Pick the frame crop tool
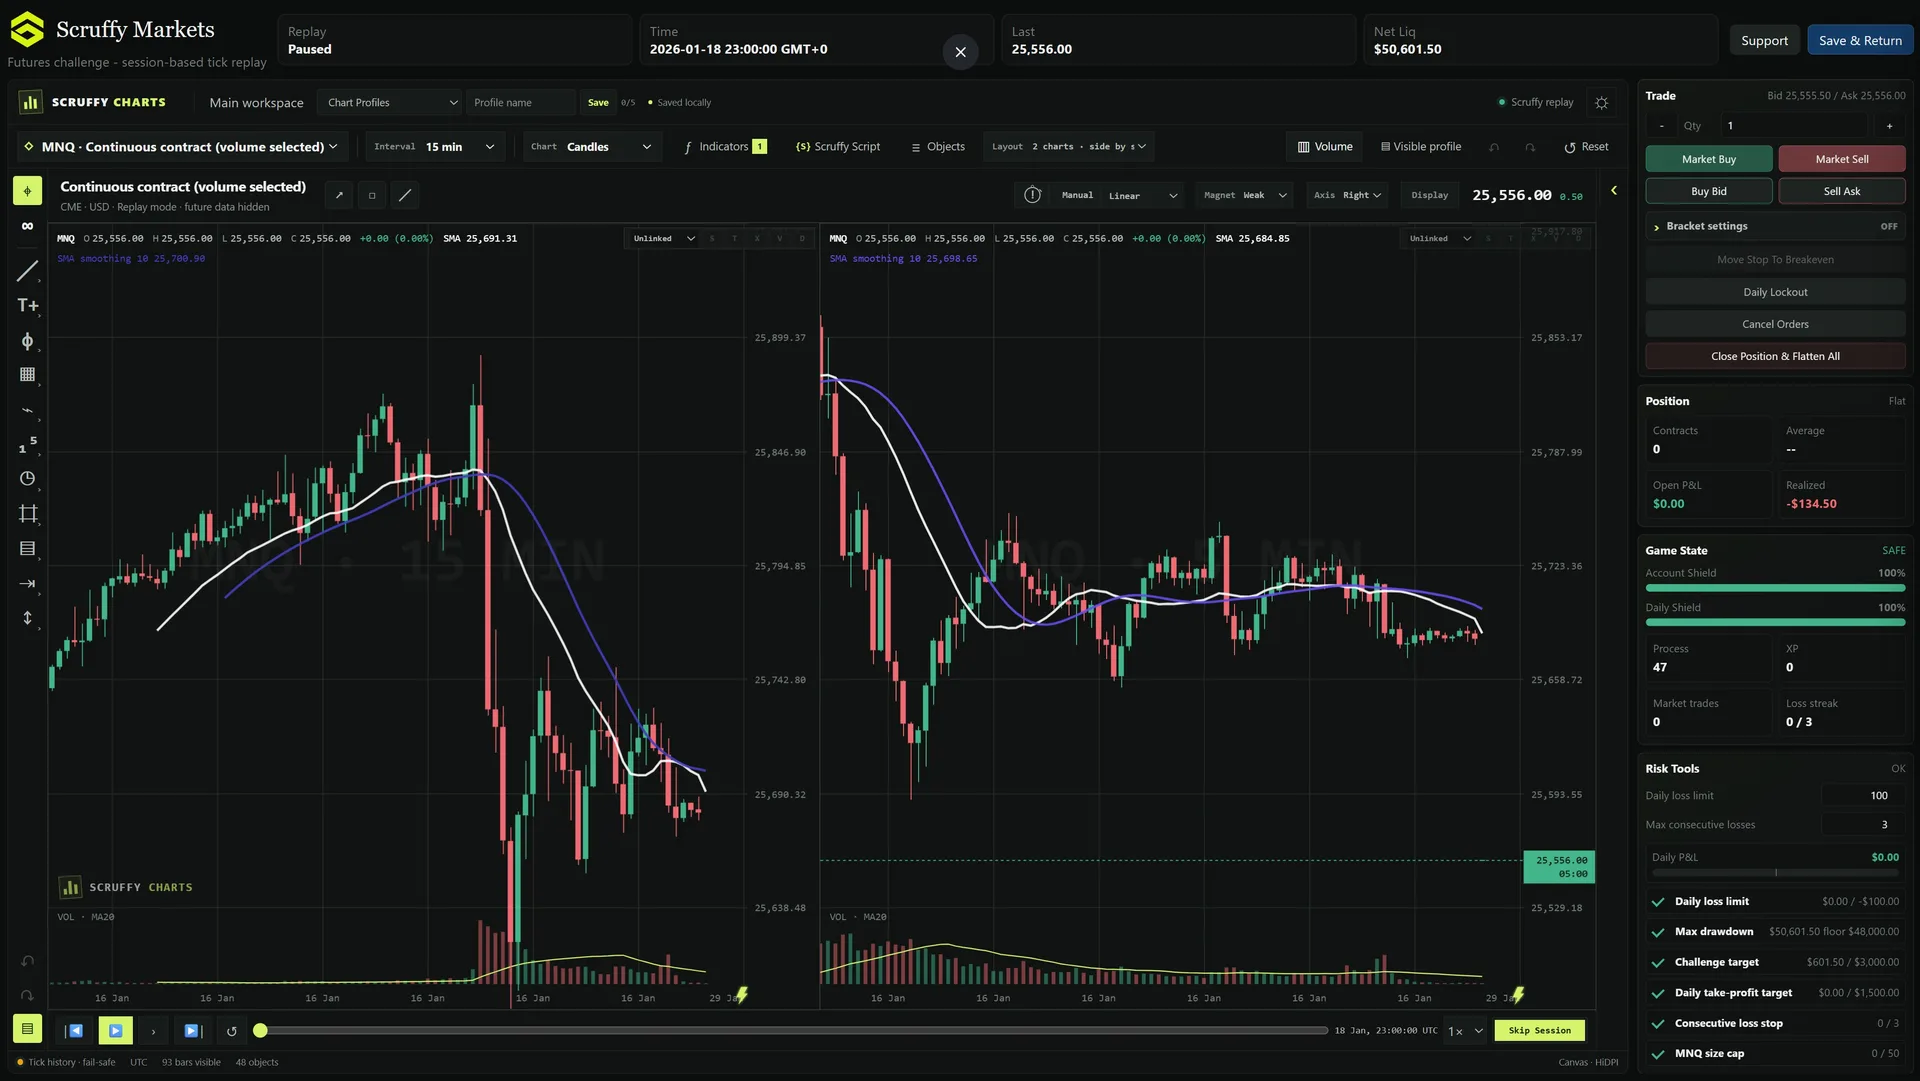The height and width of the screenshot is (1081, 1920). (x=27, y=514)
